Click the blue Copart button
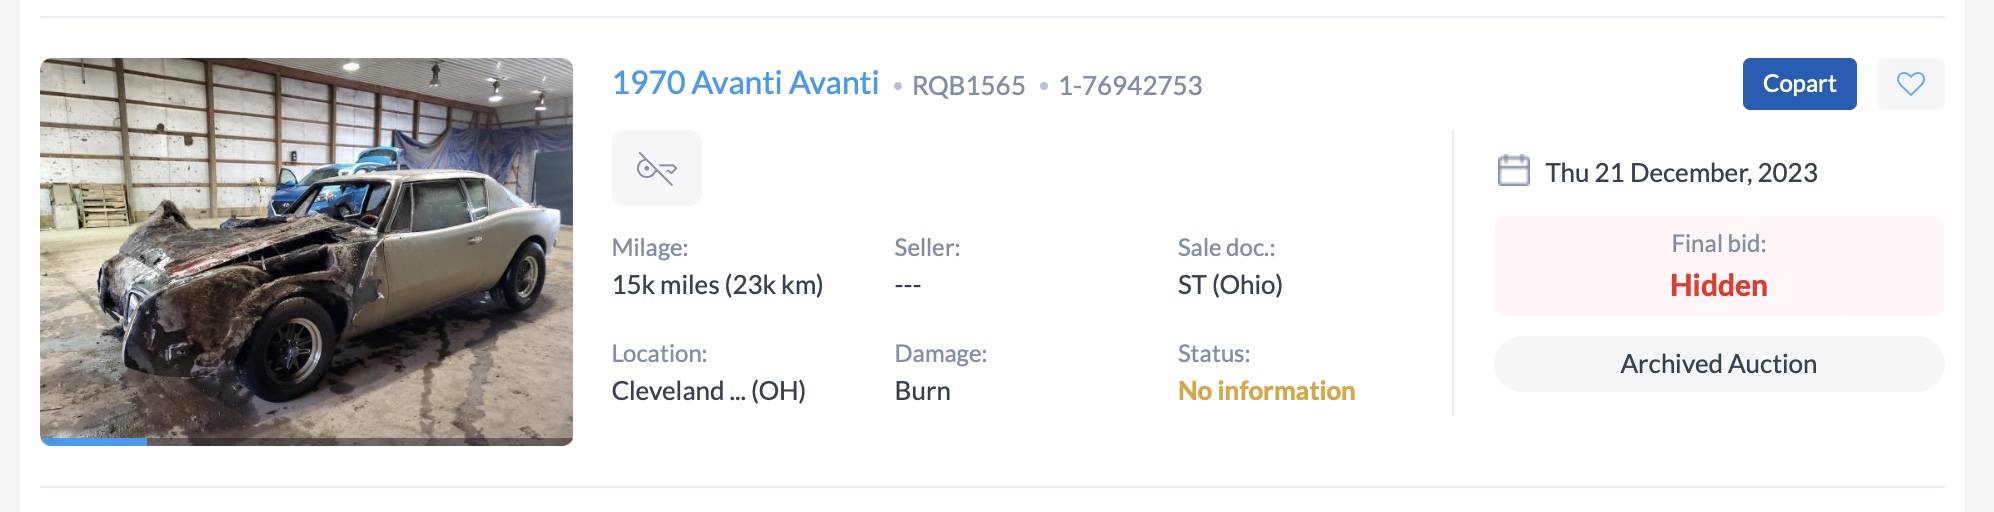 1799,84
